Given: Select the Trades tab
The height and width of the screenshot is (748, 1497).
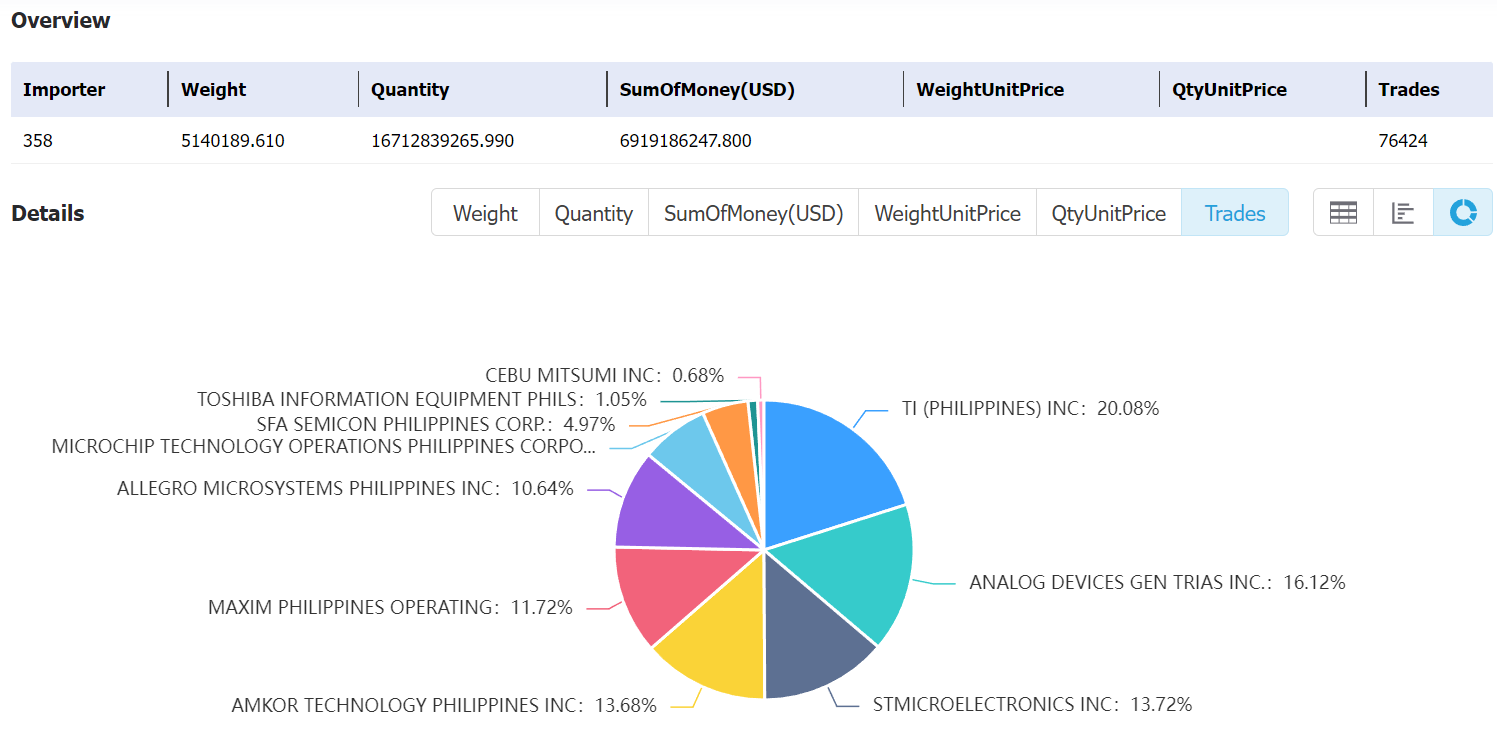Looking at the screenshot, I should (1235, 213).
